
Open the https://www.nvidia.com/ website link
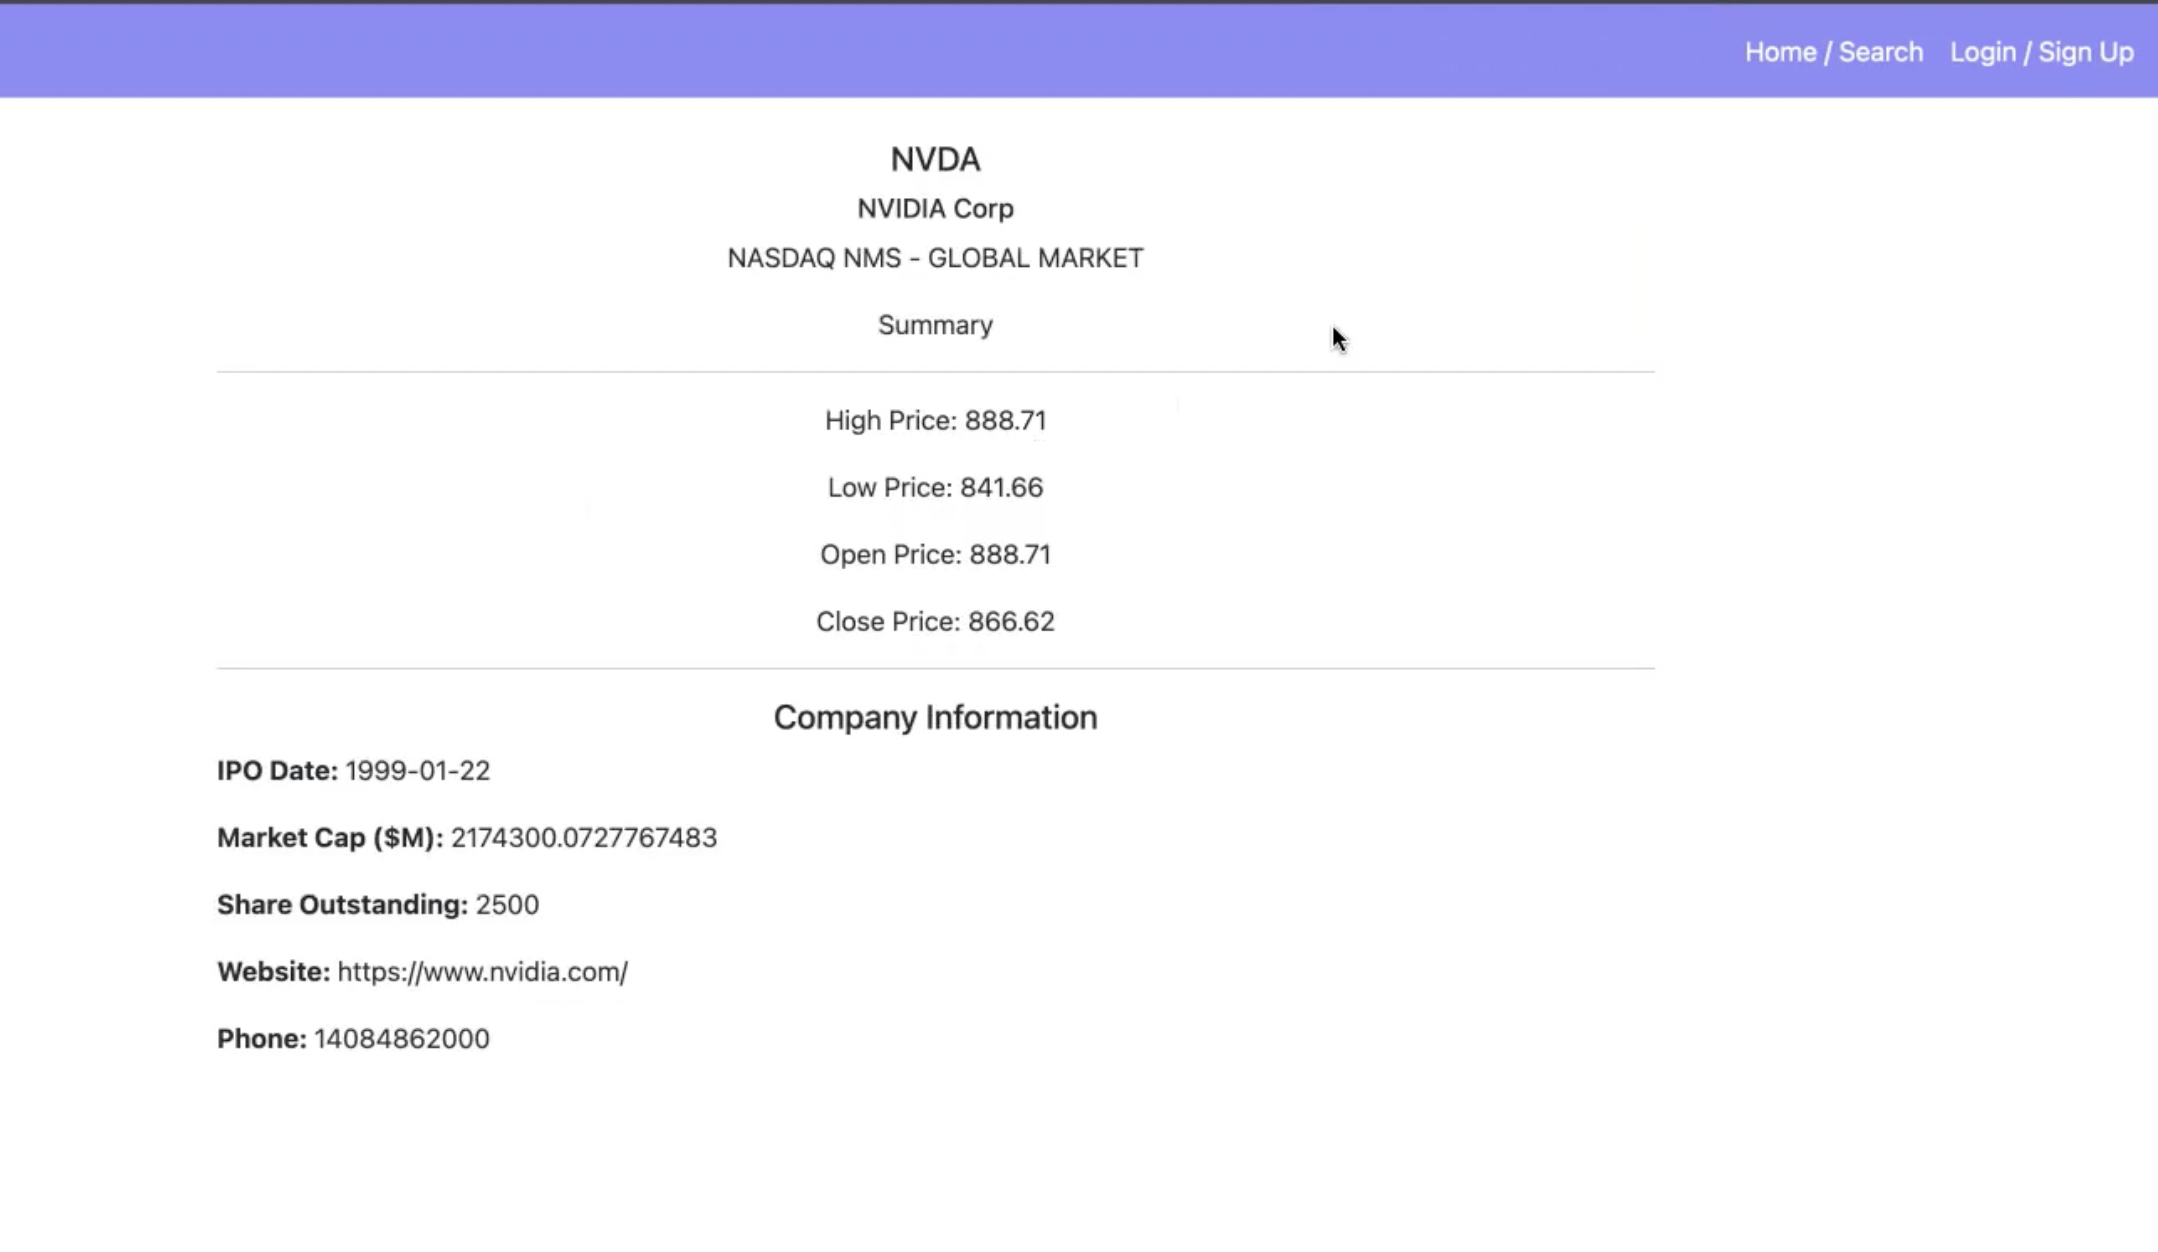483,972
